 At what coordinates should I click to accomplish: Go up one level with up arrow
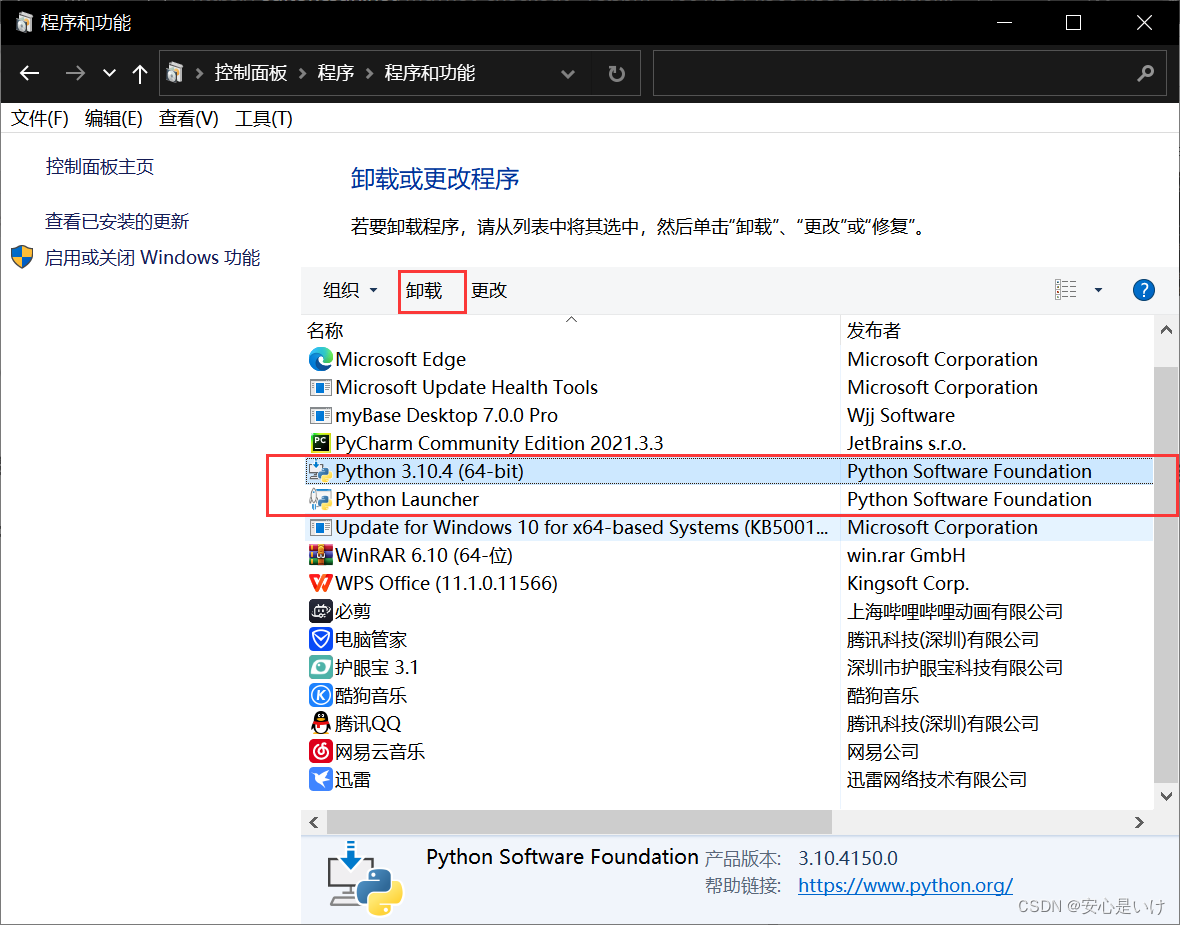[139, 73]
